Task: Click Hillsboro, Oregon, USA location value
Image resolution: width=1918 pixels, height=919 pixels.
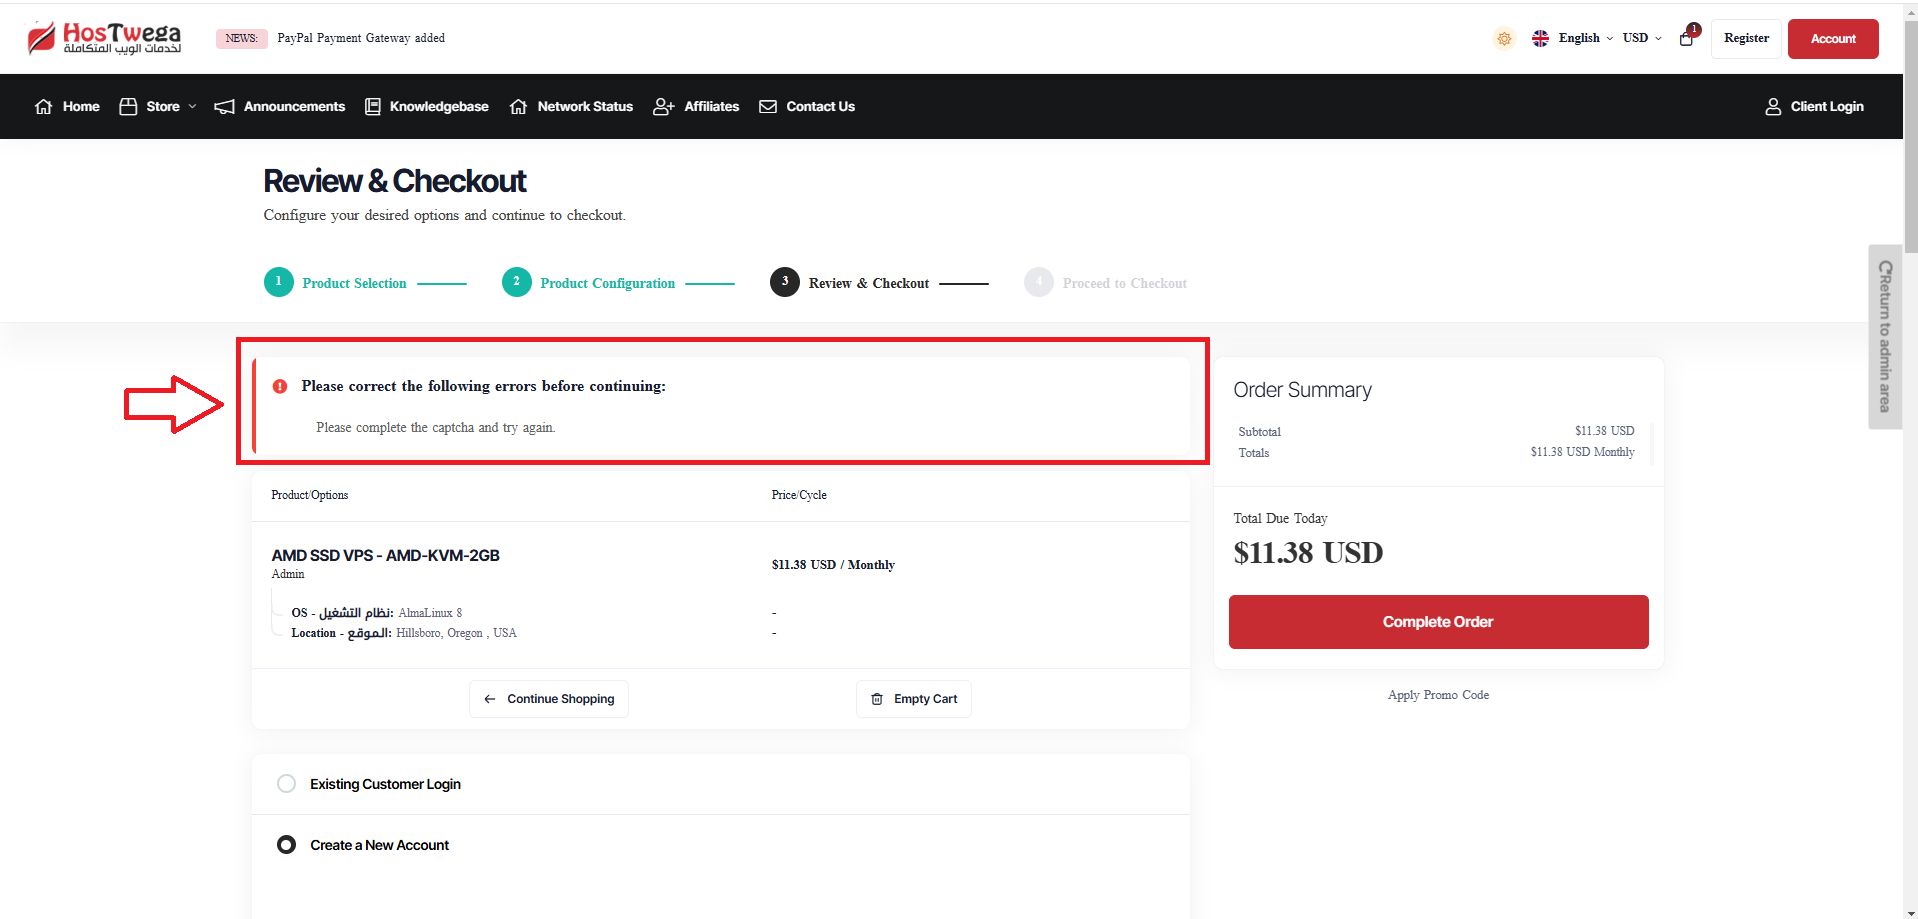Action: 456,633
